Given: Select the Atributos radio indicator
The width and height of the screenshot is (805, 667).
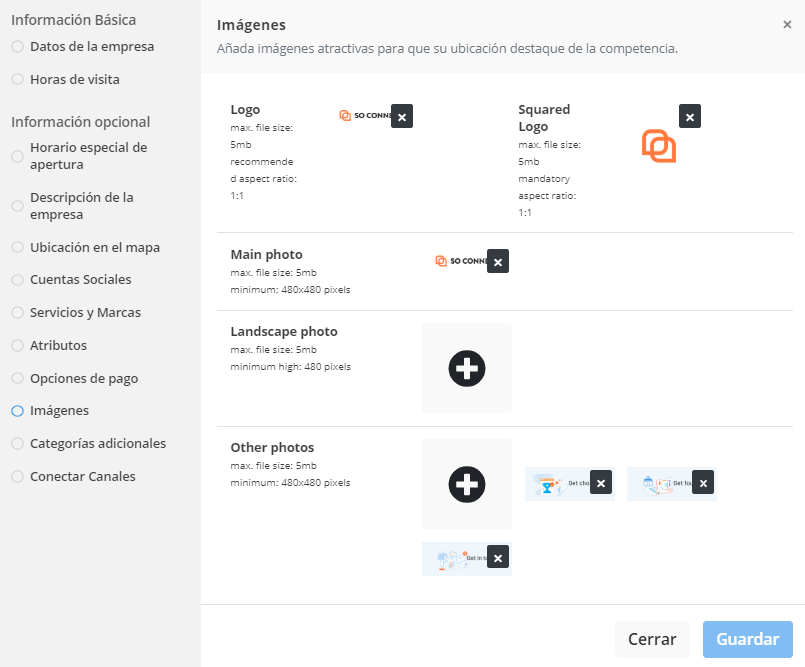Looking at the screenshot, I should 17,346.
